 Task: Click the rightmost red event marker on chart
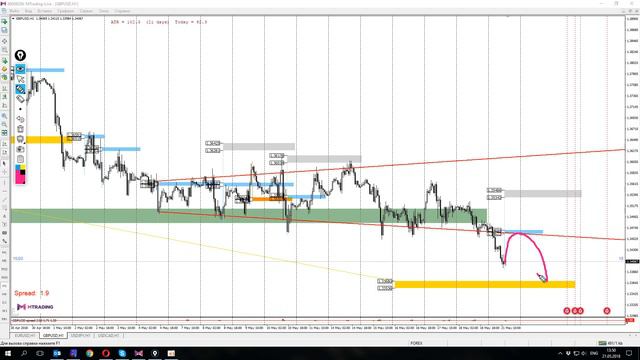(x=607, y=311)
